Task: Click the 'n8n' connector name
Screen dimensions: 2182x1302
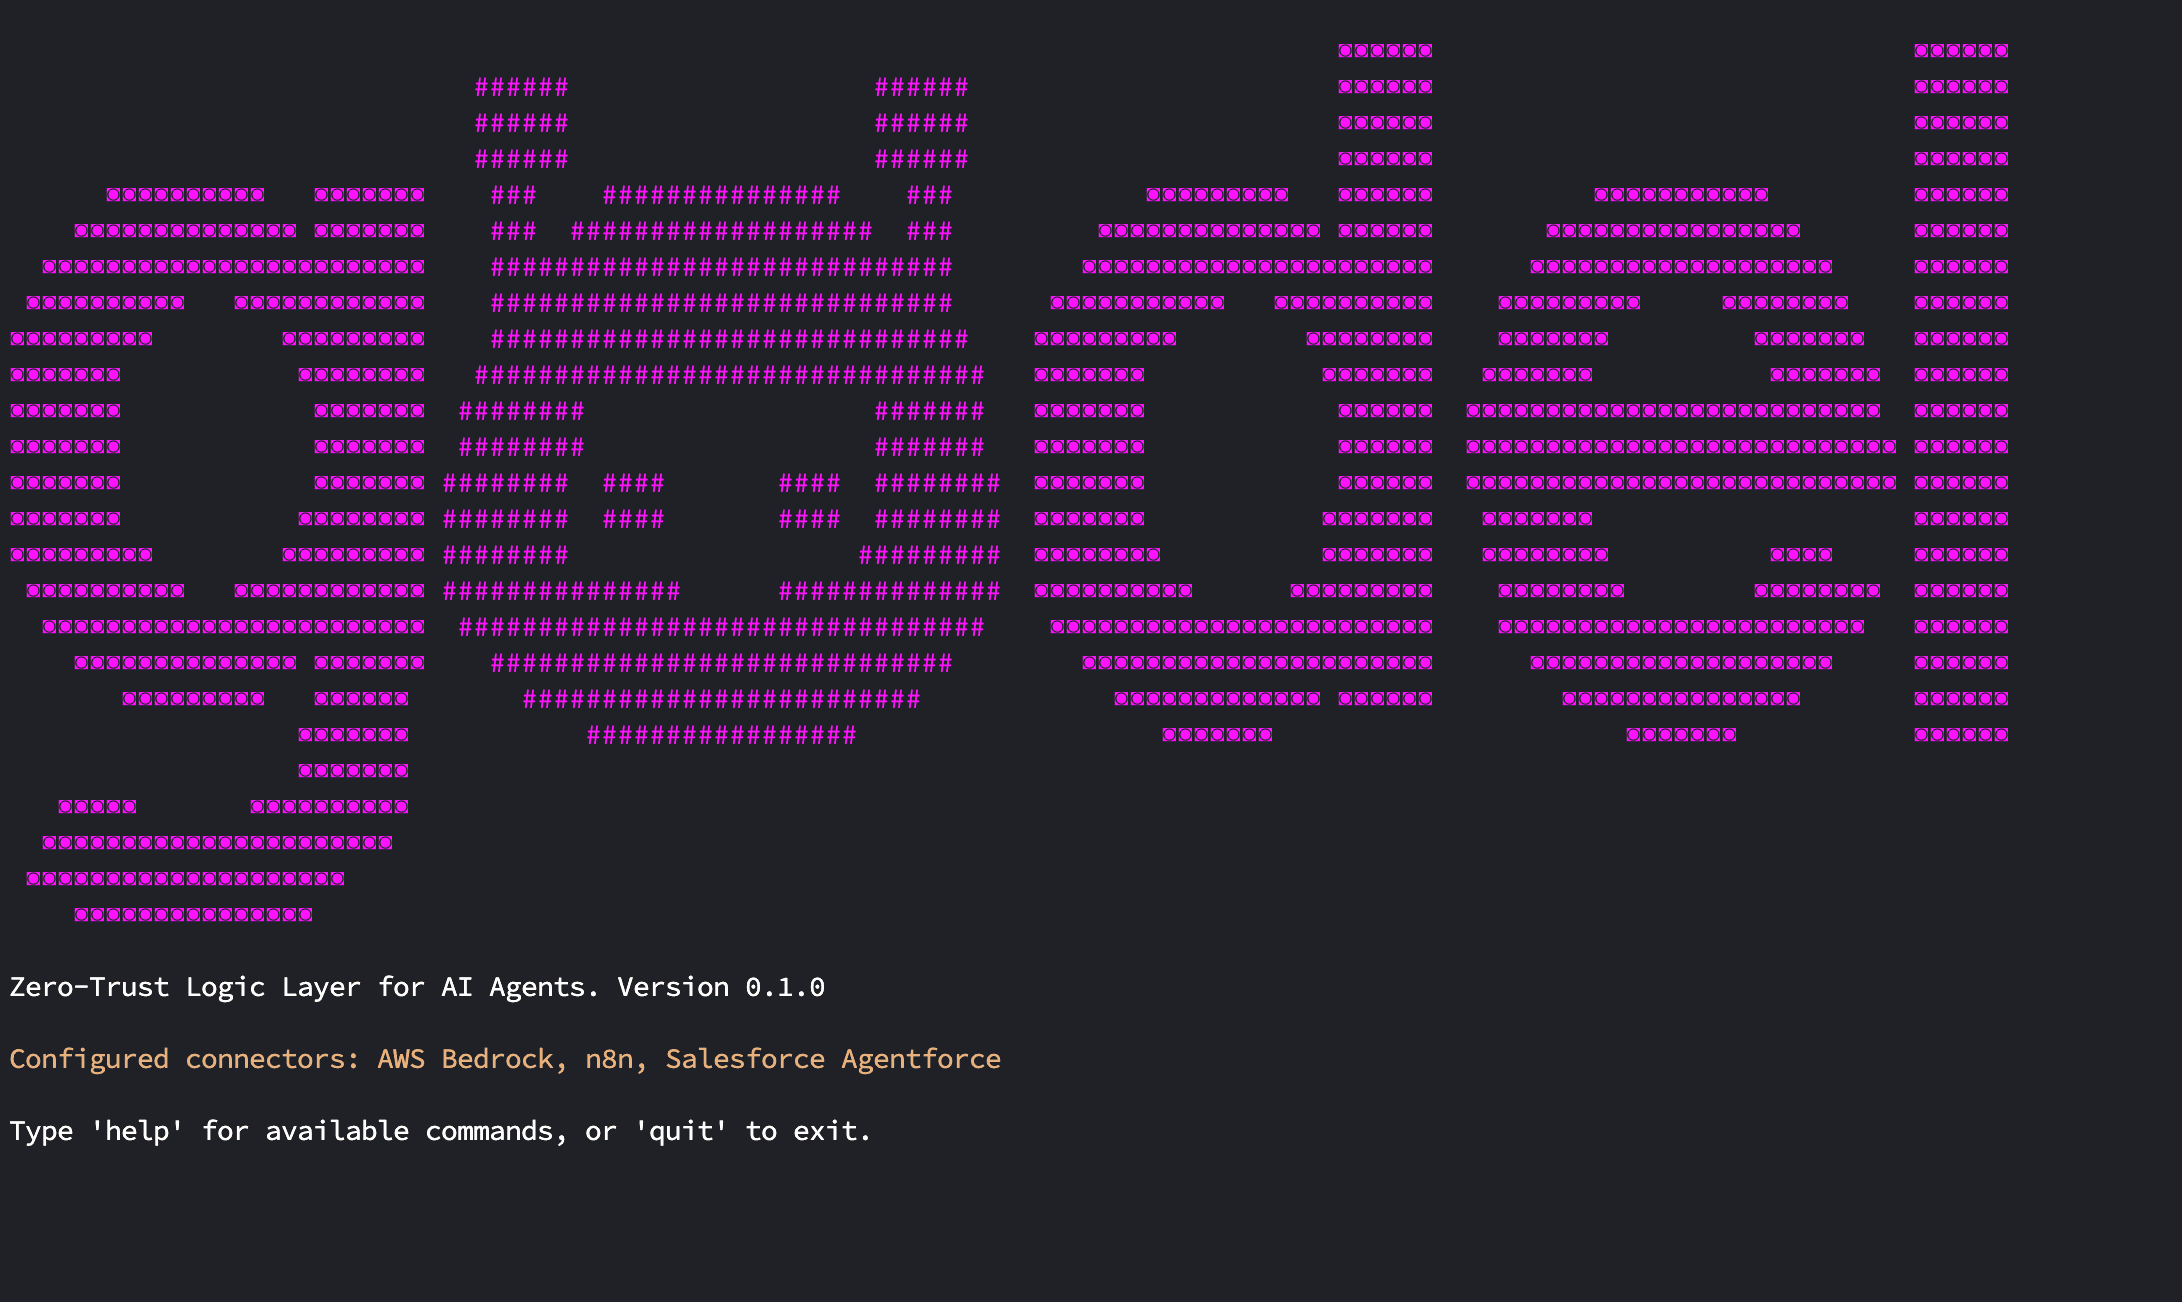Action: tap(609, 1059)
